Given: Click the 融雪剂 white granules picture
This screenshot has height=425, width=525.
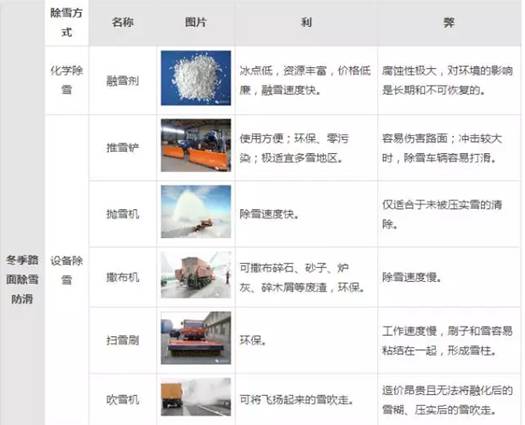Looking at the screenshot, I should 196,78.
